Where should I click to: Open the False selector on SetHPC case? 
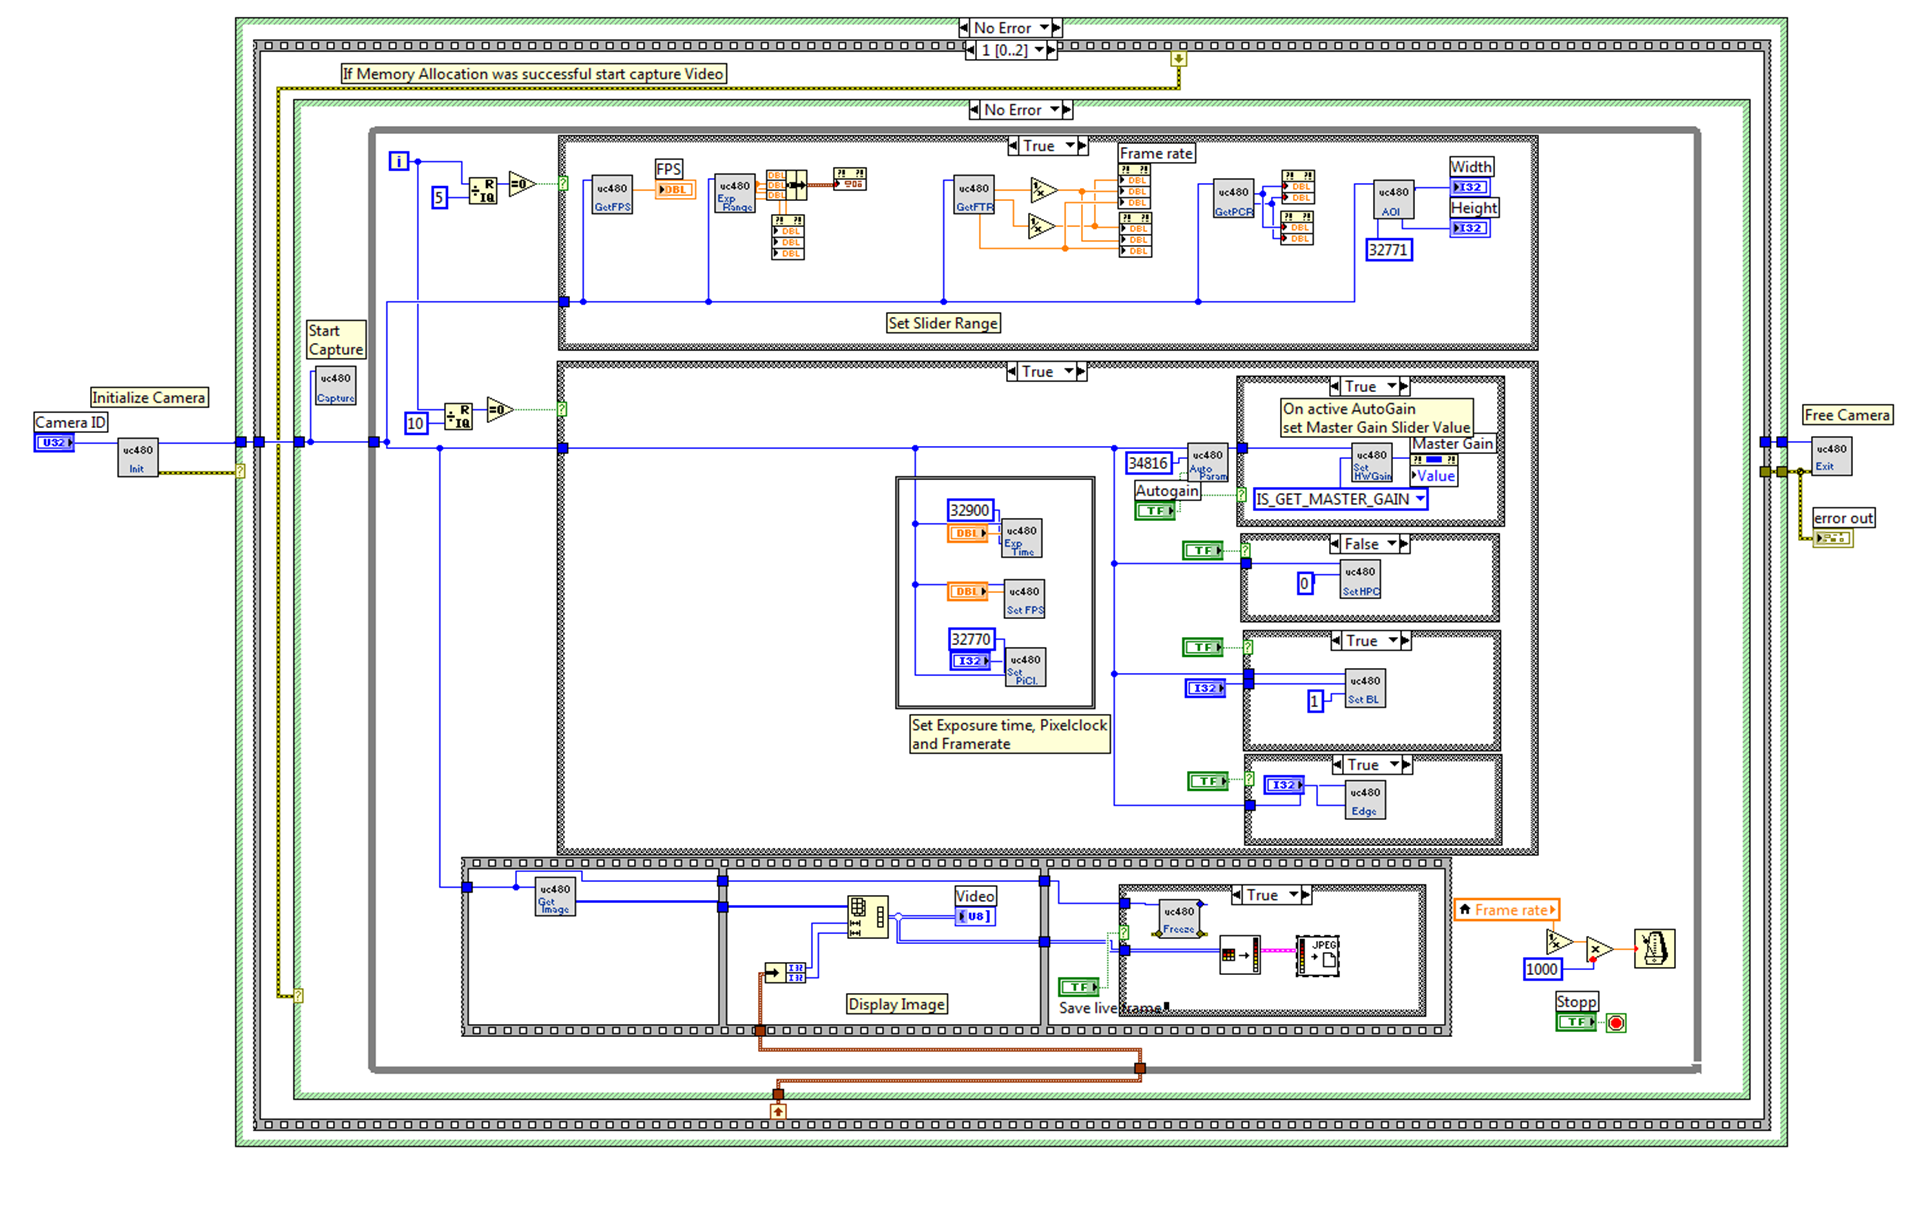pyautogui.click(x=1391, y=544)
